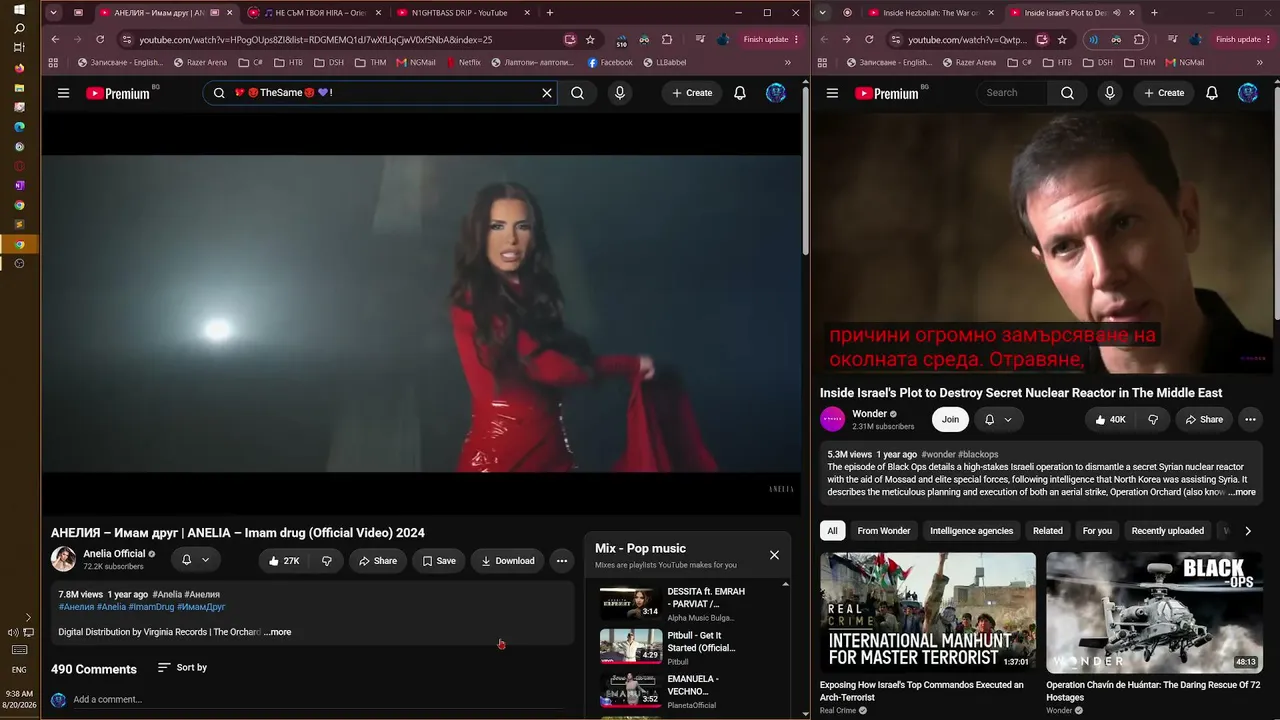Open notification options dropdown for Anelia Official
The width and height of the screenshot is (1280, 720).
click(x=196, y=561)
